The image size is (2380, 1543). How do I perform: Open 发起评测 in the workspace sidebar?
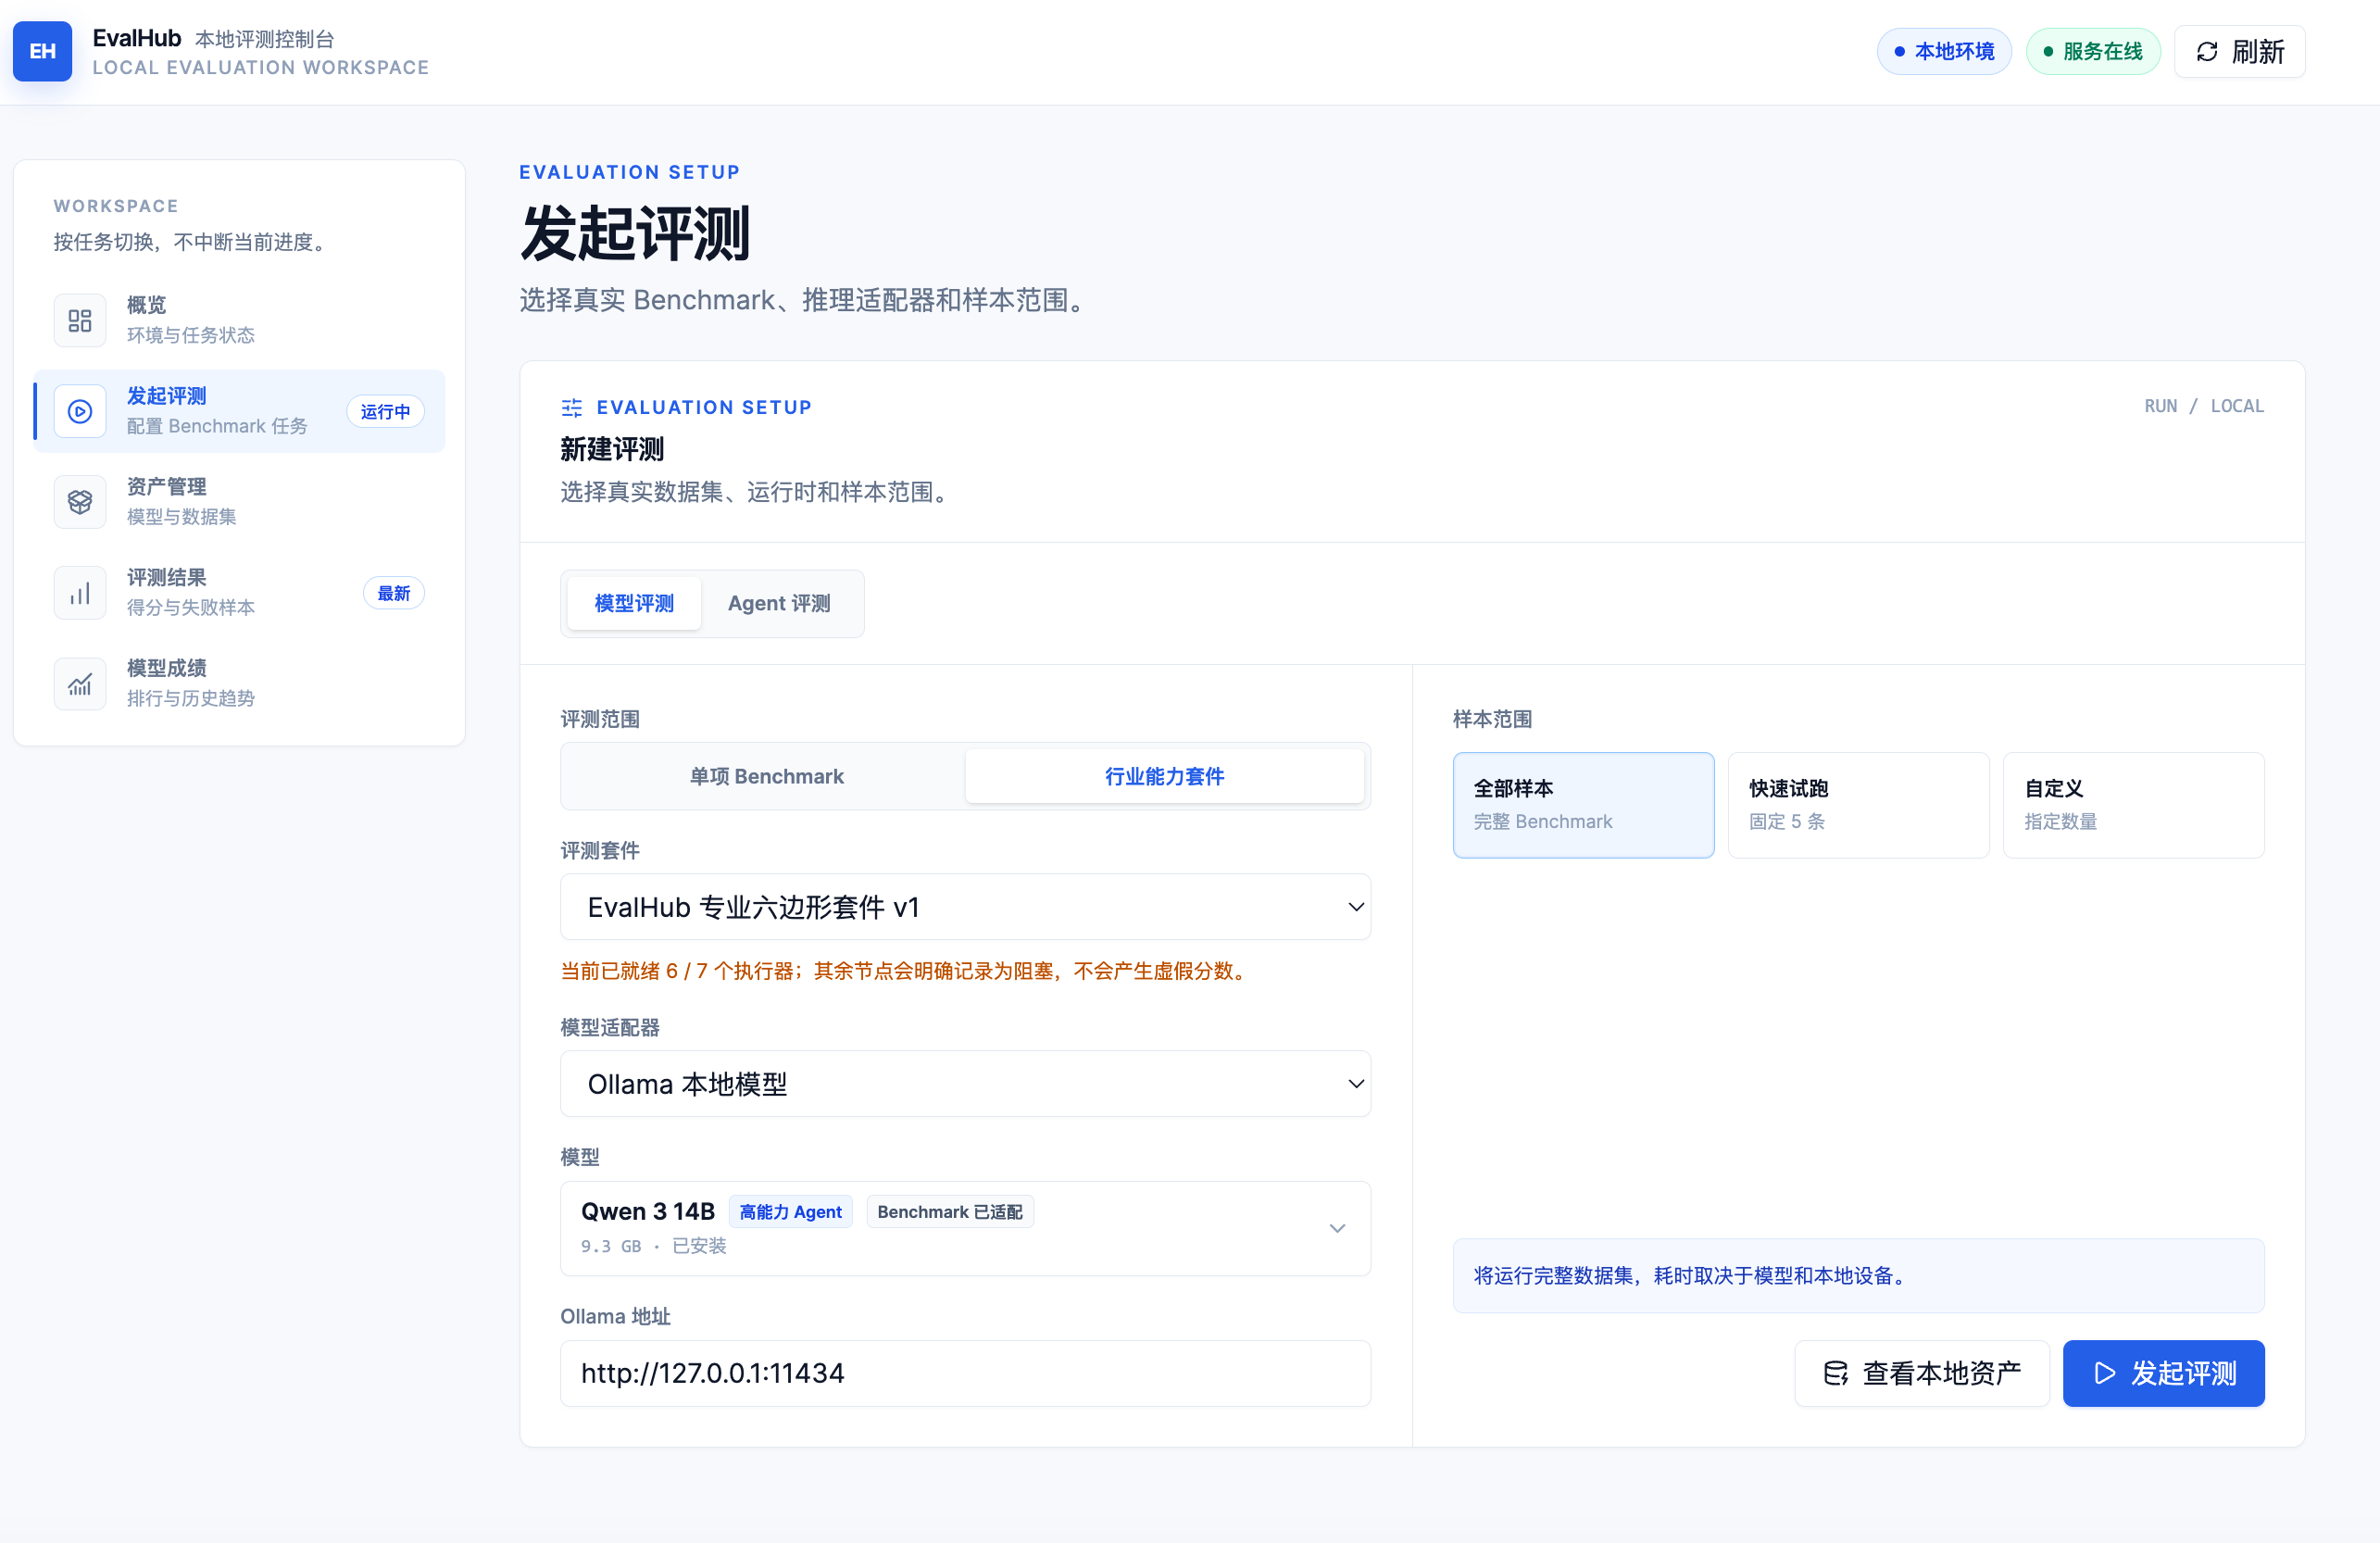pos(240,411)
